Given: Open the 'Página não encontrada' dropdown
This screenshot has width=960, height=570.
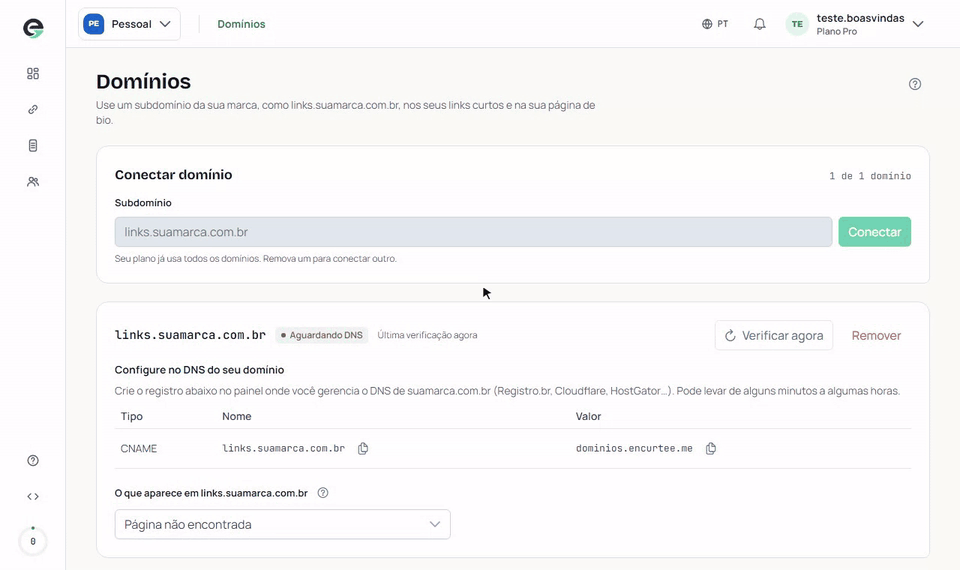Looking at the screenshot, I should click(282, 525).
